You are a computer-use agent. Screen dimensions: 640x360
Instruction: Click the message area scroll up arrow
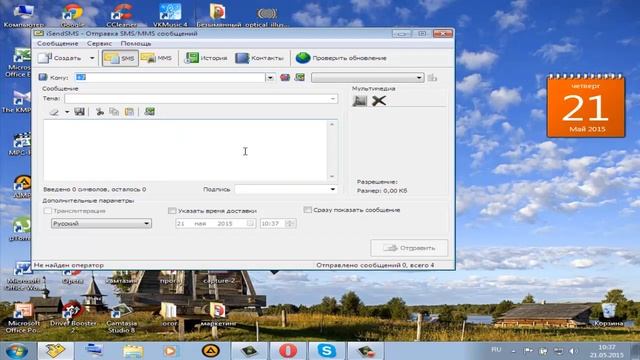coord(332,124)
